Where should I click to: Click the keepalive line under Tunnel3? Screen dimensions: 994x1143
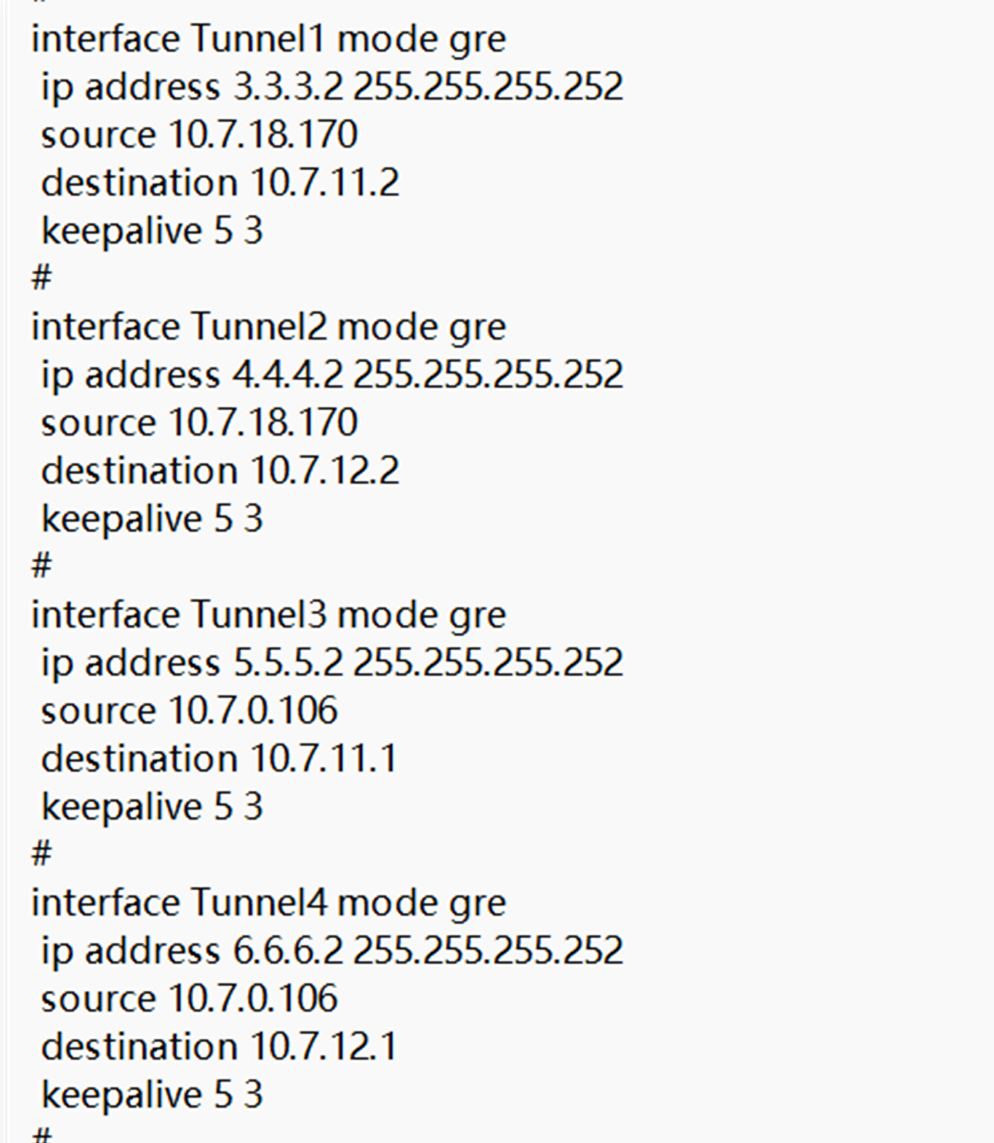pyautogui.click(x=151, y=806)
